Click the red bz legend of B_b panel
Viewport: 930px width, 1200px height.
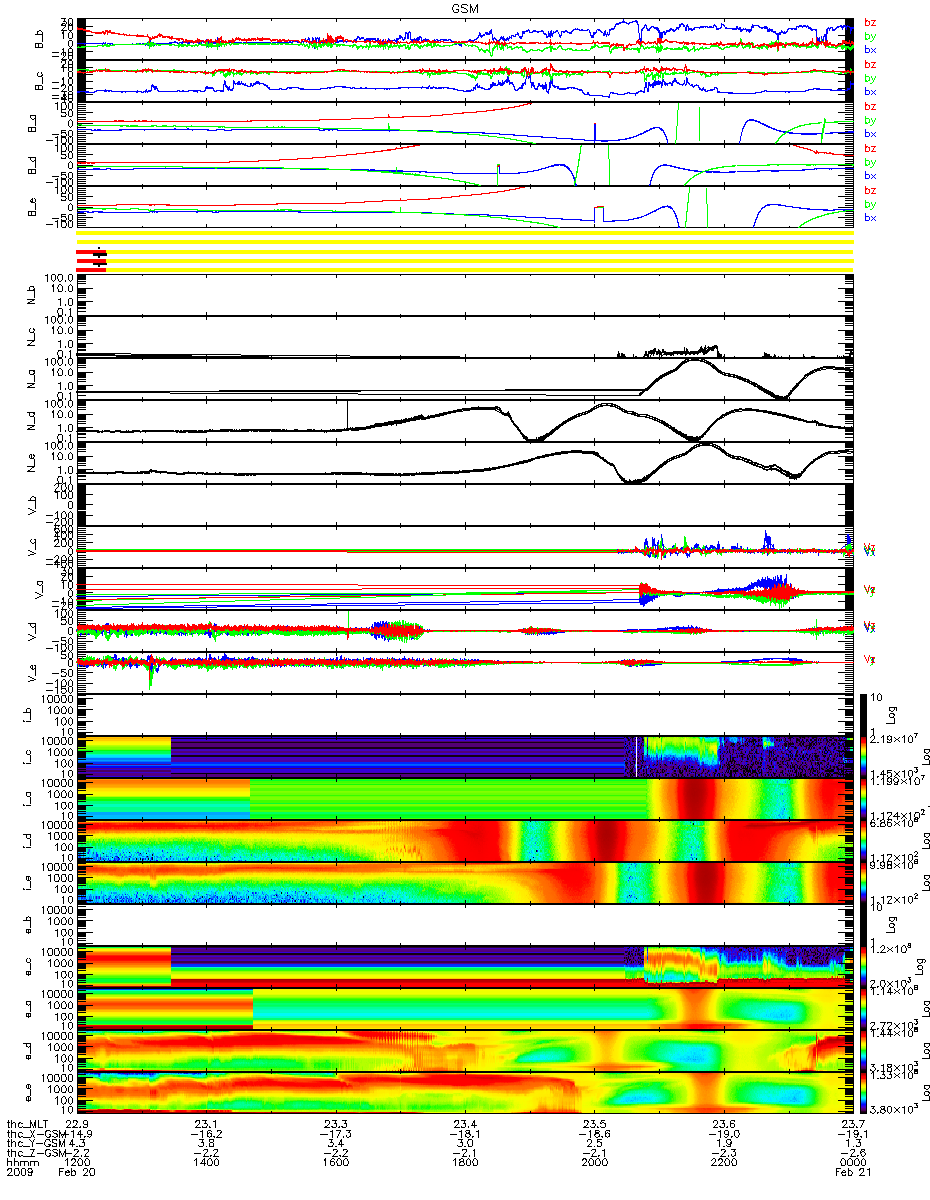(870, 22)
